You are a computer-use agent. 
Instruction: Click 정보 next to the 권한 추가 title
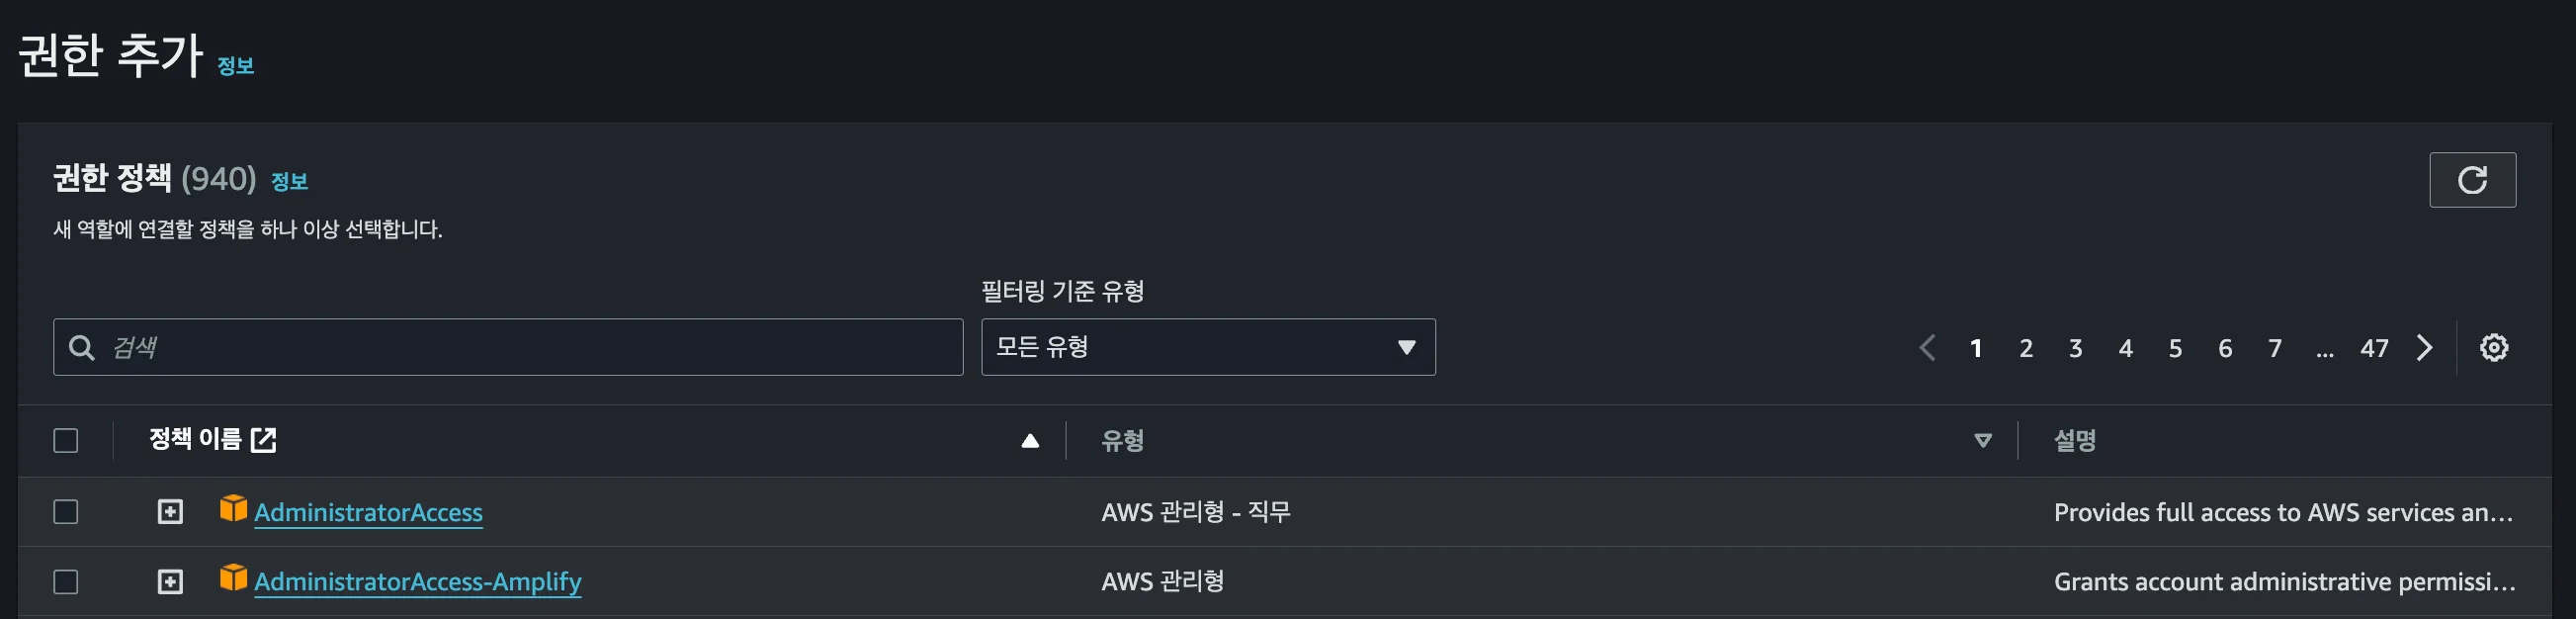237,67
